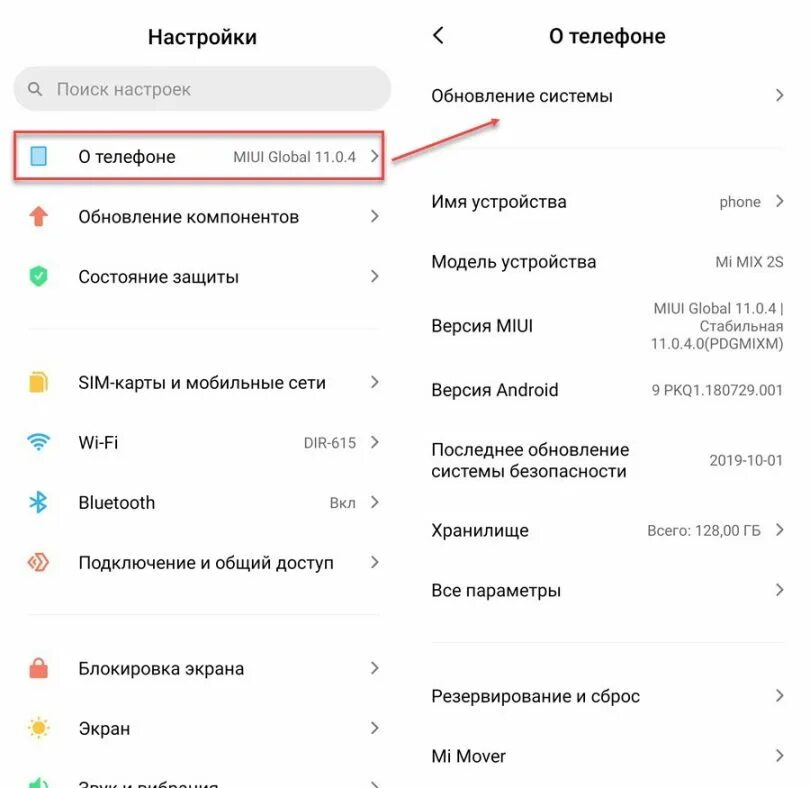Tap the Wi-Fi signal icon
The image size is (810, 788).
point(39,442)
